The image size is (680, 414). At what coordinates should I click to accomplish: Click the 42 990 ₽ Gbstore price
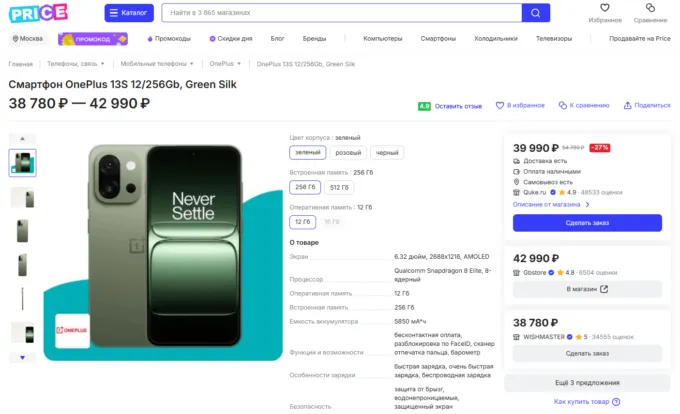click(536, 258)
